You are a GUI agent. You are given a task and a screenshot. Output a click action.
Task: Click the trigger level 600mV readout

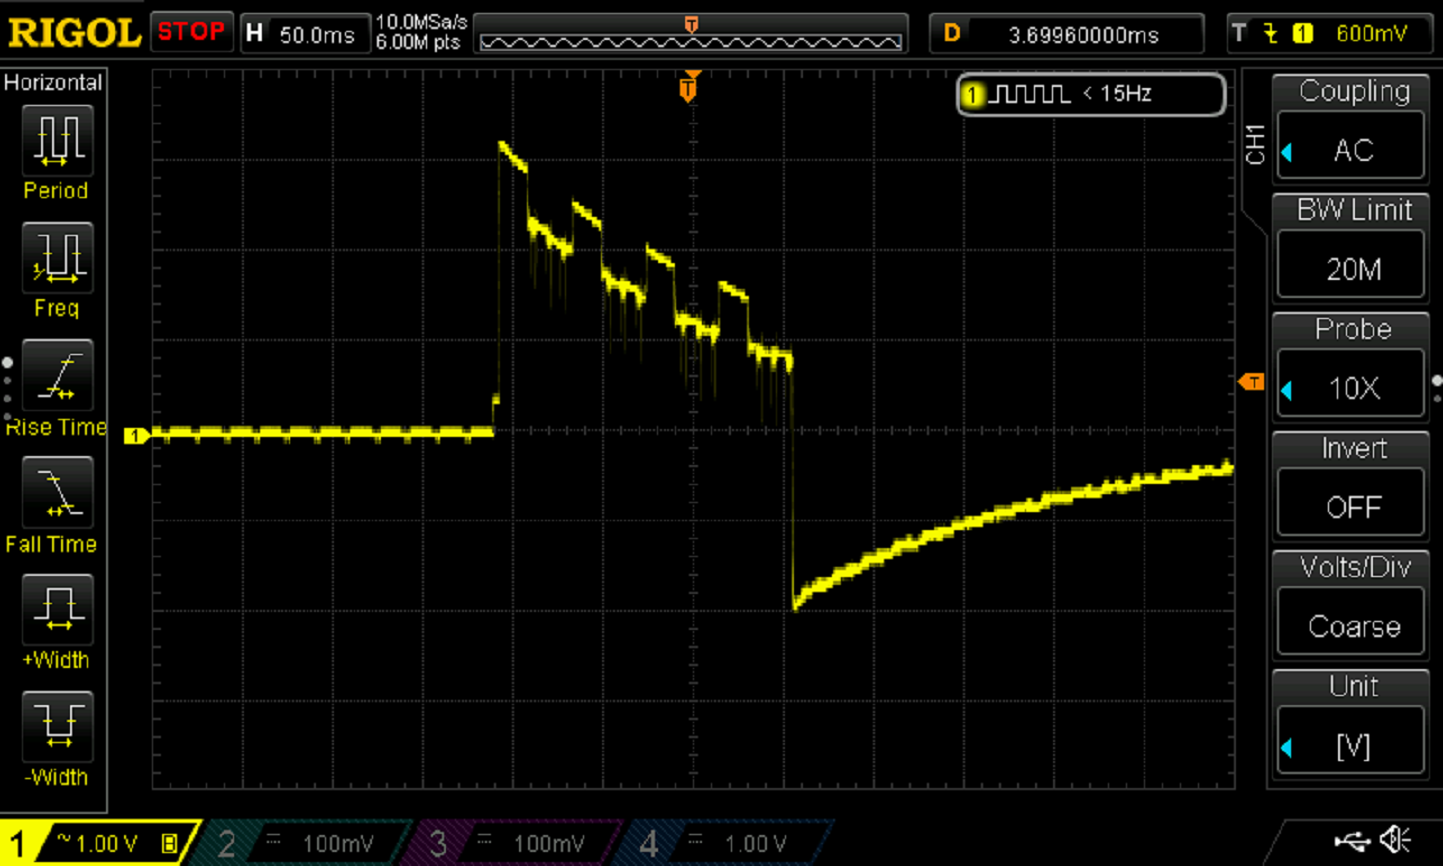coord(1371,34)
